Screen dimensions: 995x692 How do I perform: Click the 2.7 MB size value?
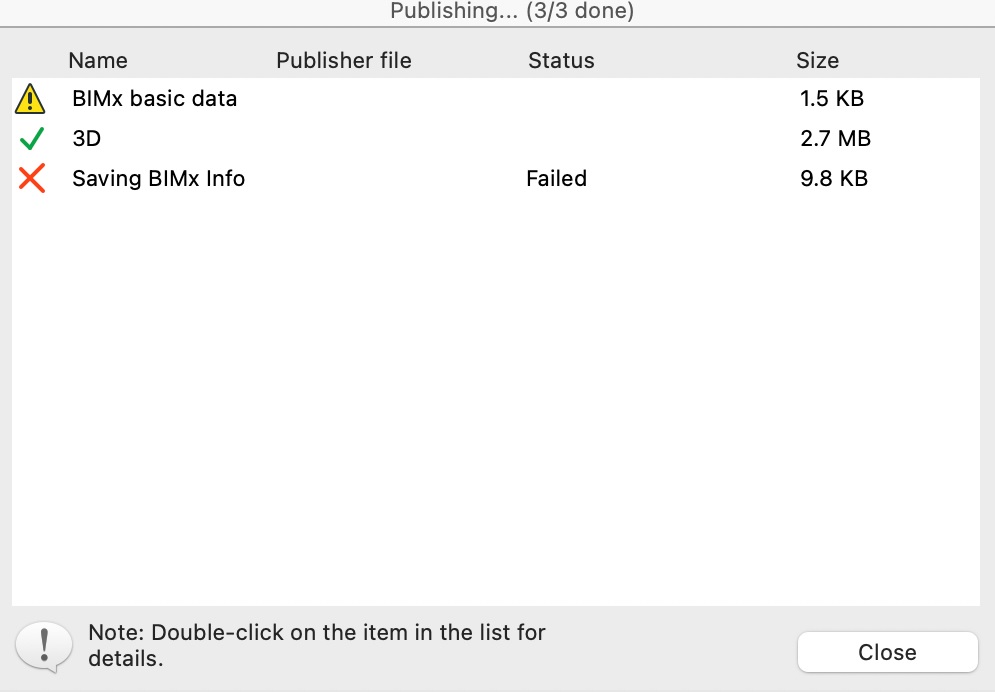[835, 138]
